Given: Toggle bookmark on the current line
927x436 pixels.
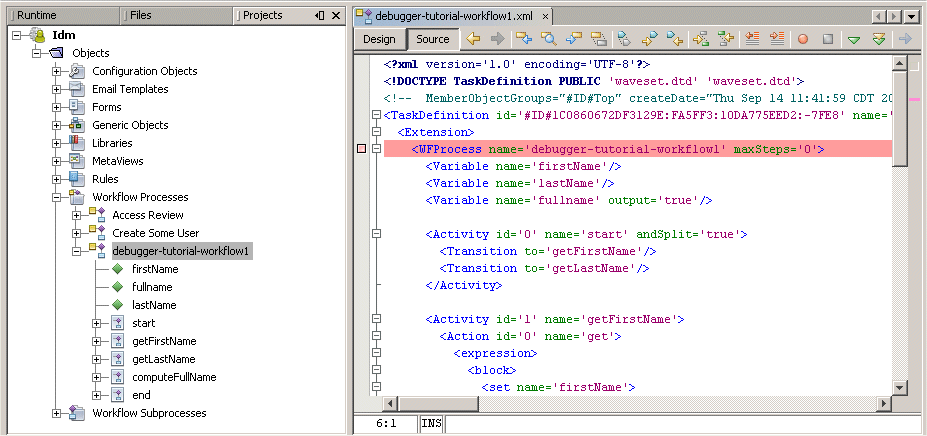Looking at the screenshot, I should coord(624,39).
